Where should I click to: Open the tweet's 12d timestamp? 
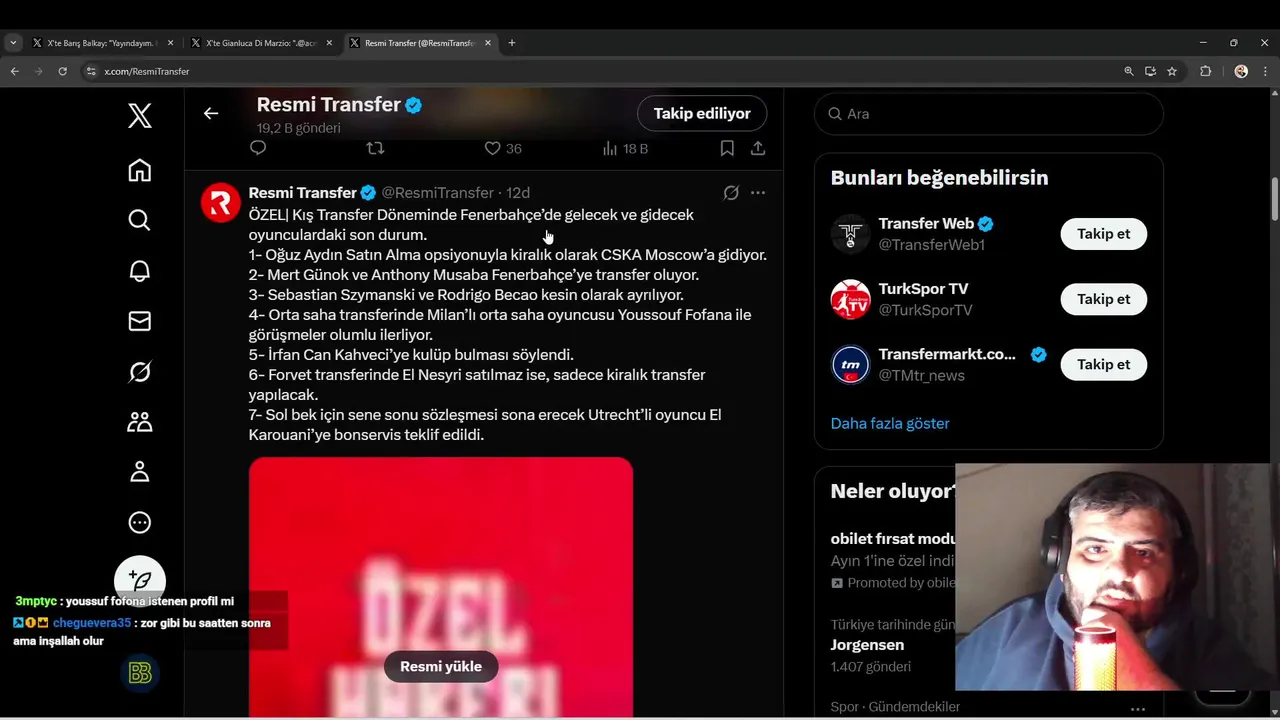pos(518,193)
